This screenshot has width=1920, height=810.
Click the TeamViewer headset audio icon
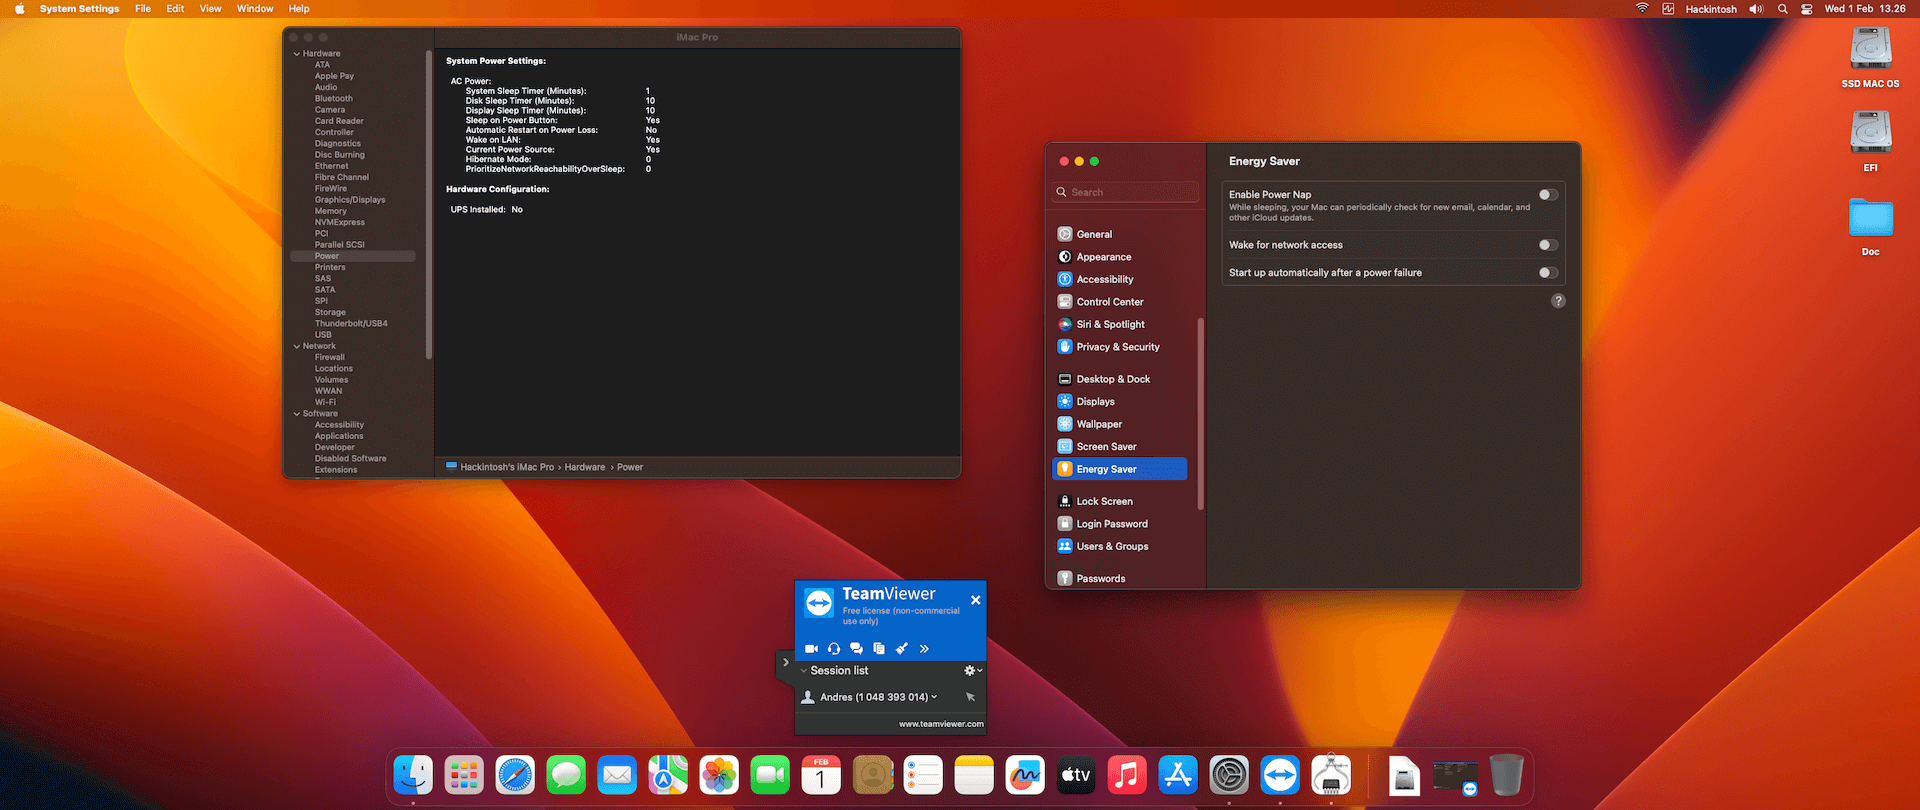click(x=834, y=649)
